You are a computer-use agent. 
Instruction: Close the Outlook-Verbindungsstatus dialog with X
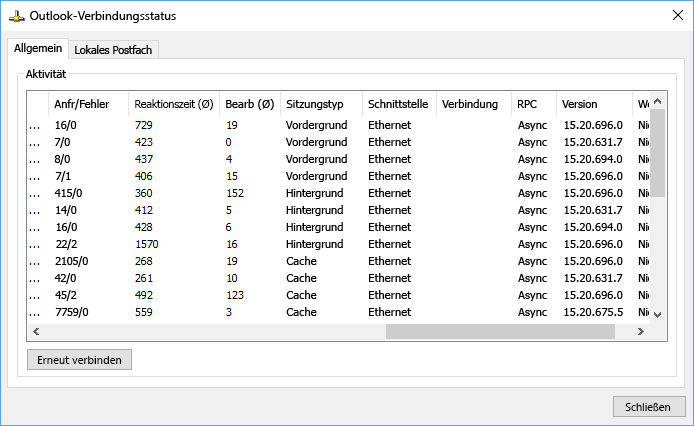(x=678, y=15)
